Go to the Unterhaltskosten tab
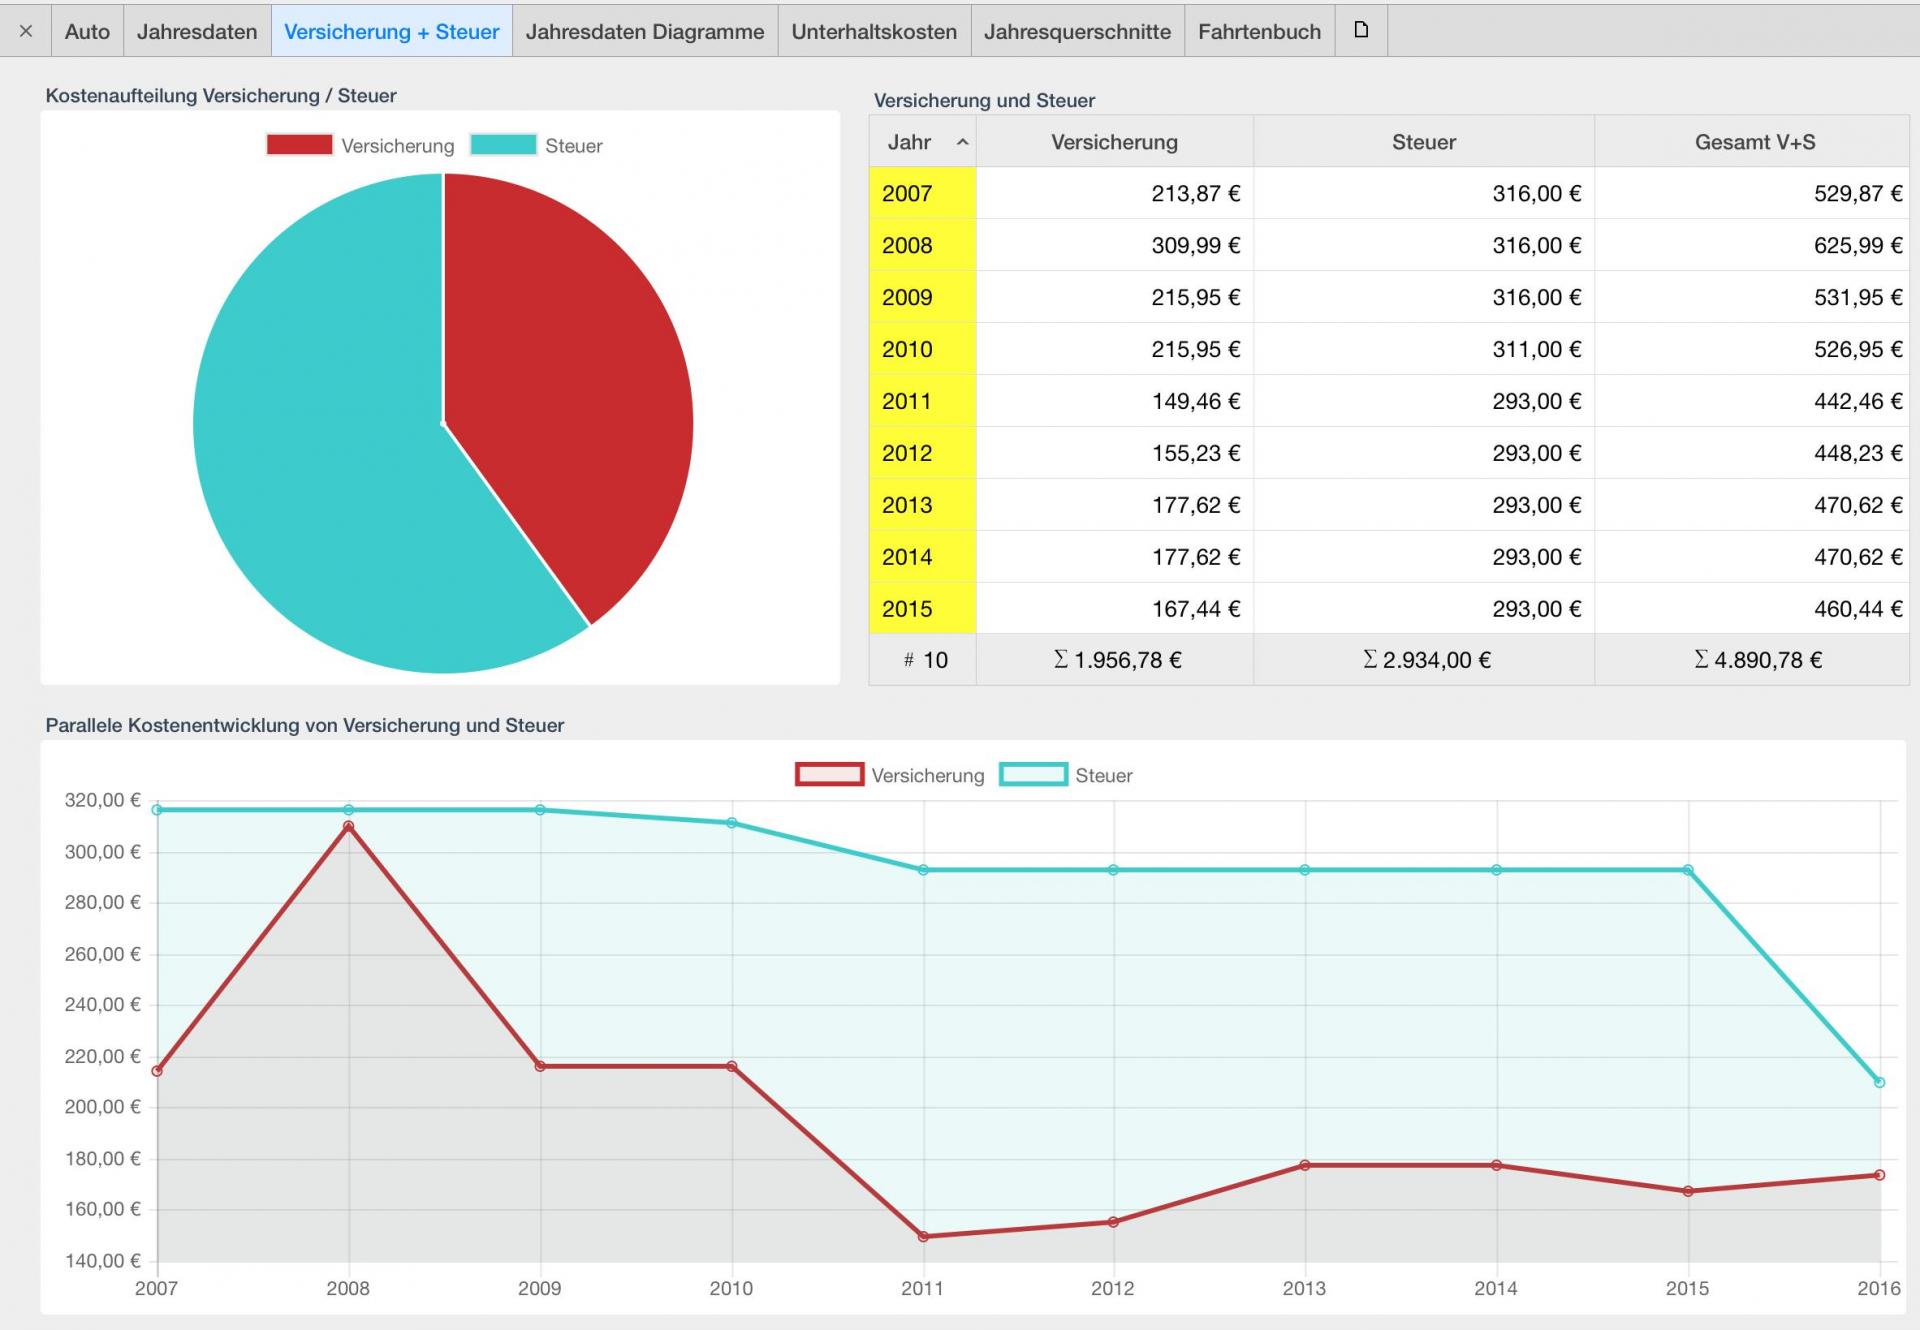 pyautogui.click(x=874, y=31)
